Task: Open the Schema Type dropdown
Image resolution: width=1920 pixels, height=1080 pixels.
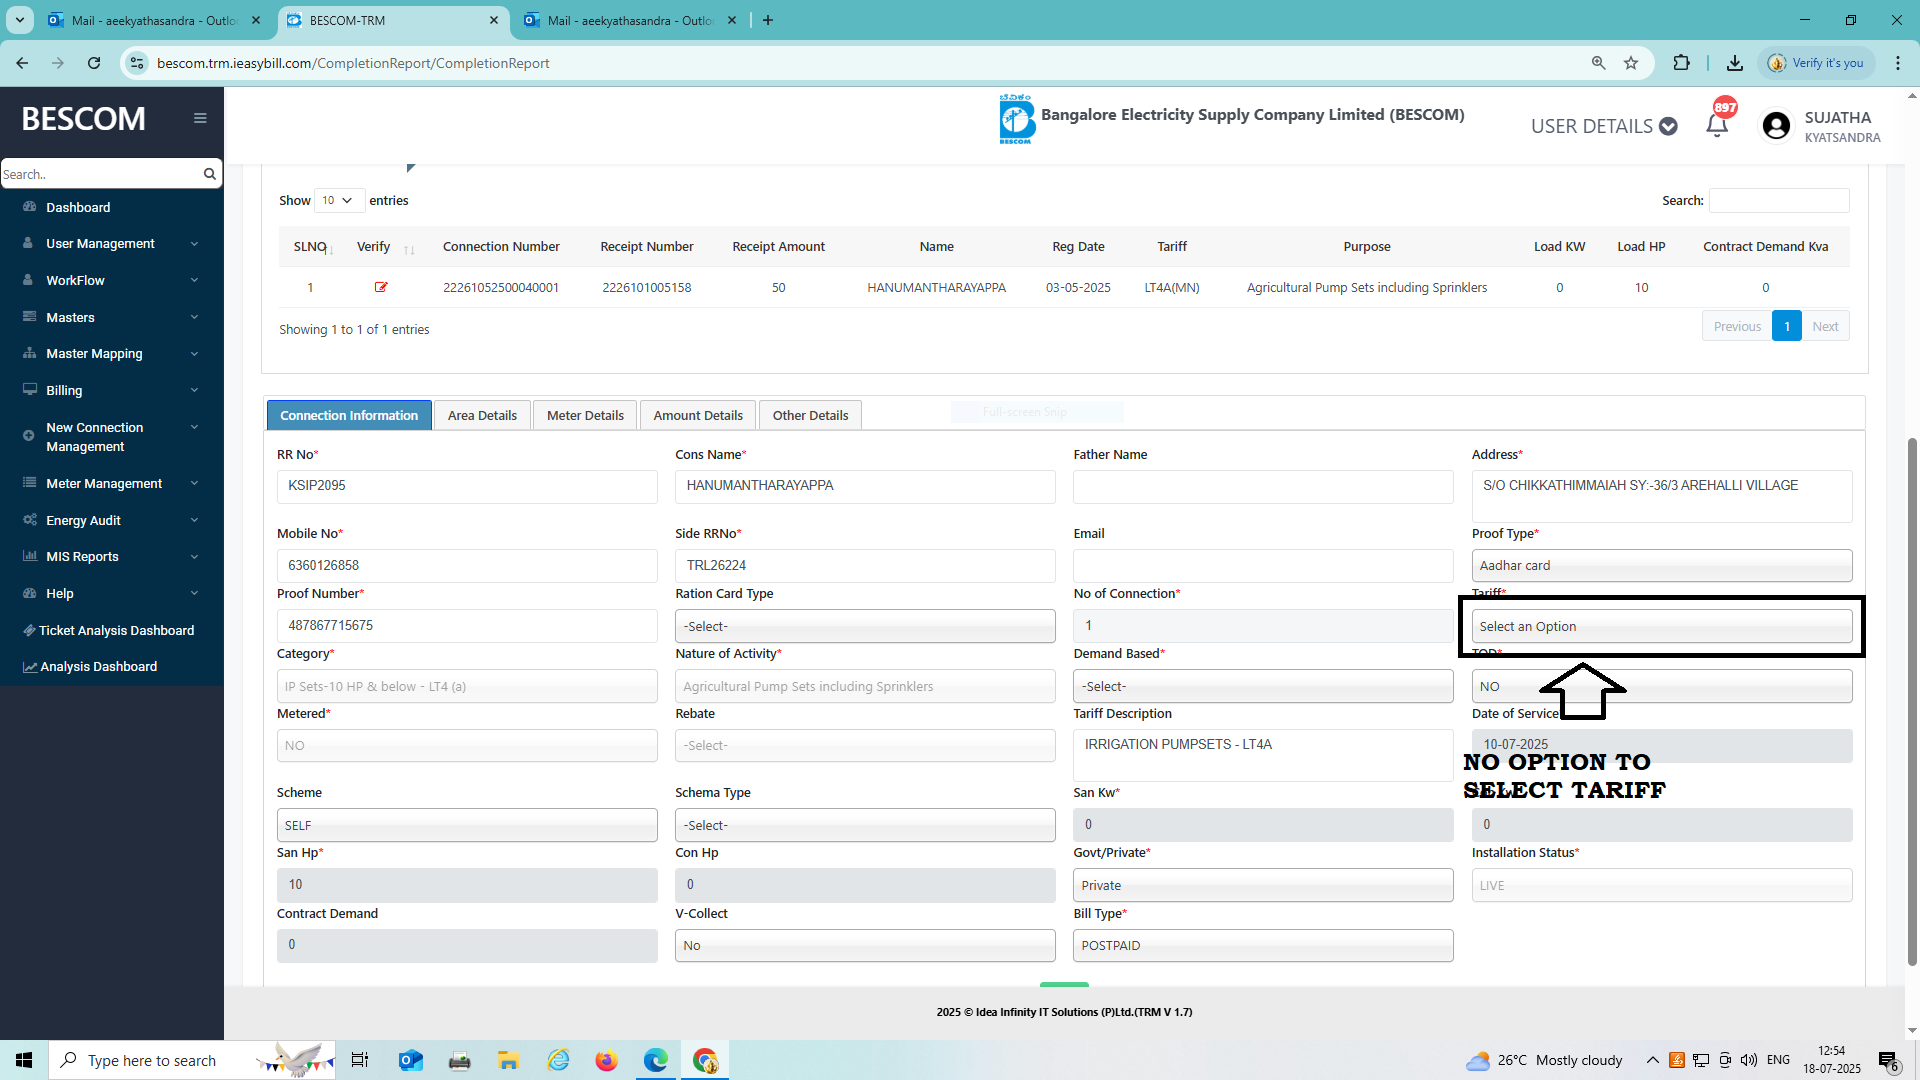Action: tap(865, 825)
